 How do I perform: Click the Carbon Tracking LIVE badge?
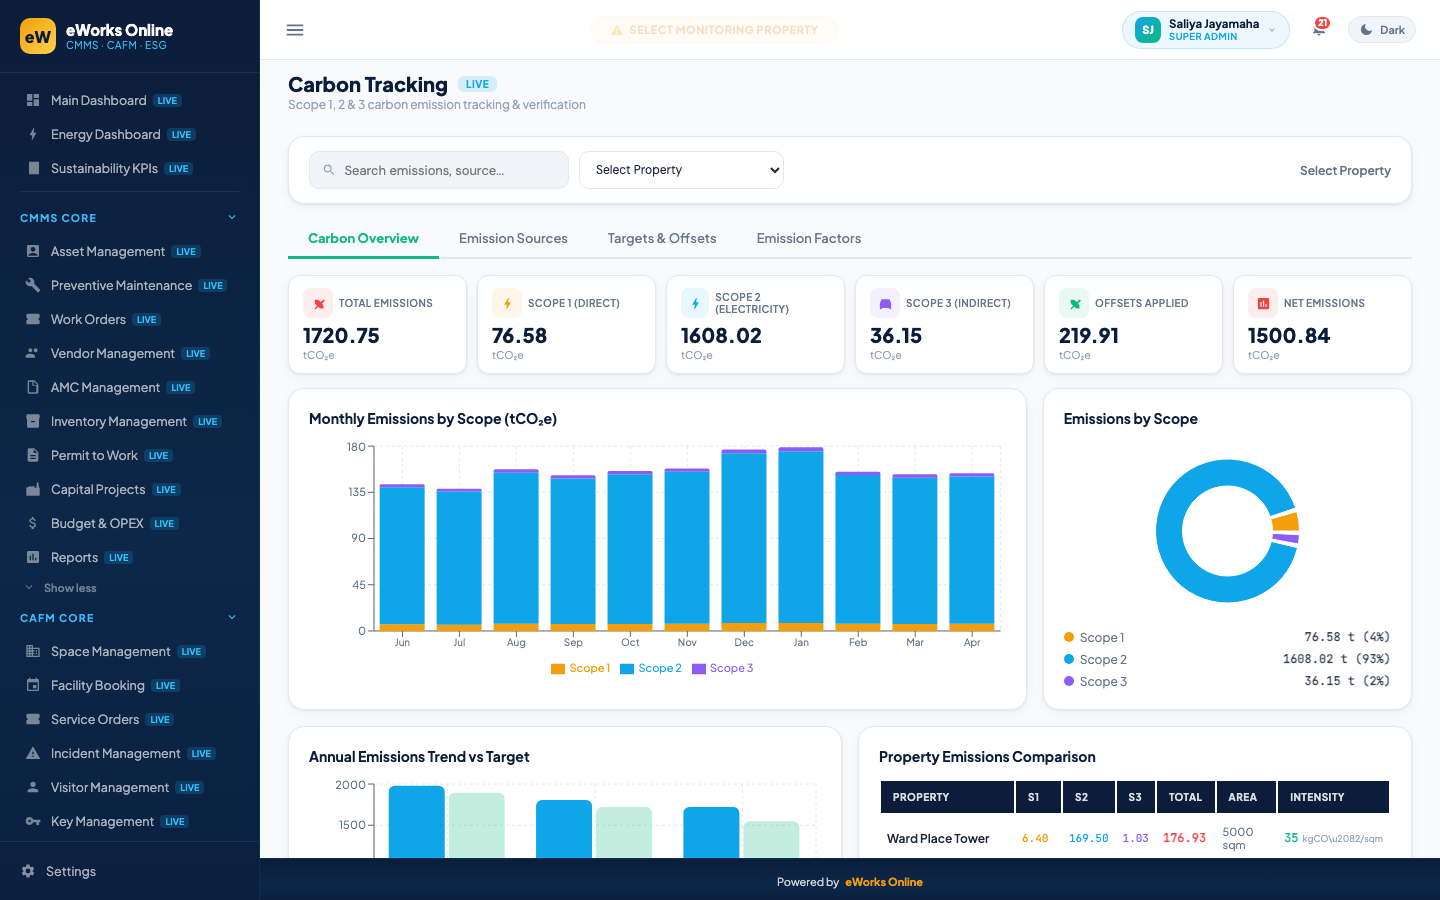pyautogui.click(x=477, y=84)
